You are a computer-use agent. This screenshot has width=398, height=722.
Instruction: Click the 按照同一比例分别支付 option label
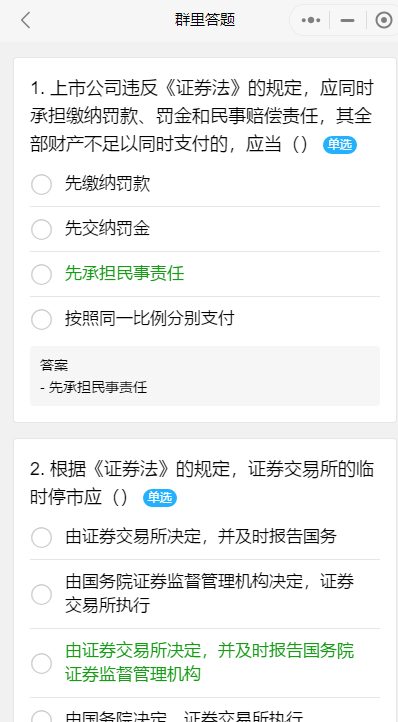[x=150, y=319]
